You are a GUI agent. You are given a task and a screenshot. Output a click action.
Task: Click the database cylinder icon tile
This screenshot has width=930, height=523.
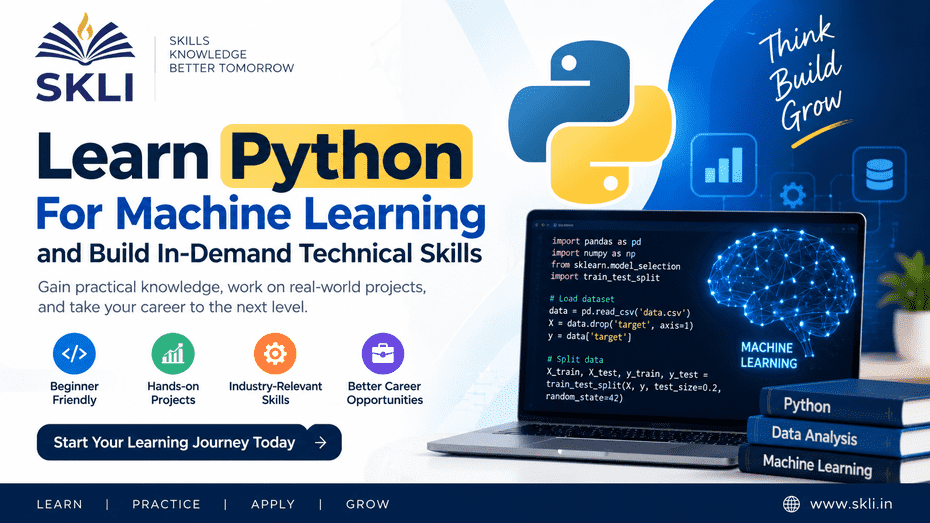coord(879,174)
